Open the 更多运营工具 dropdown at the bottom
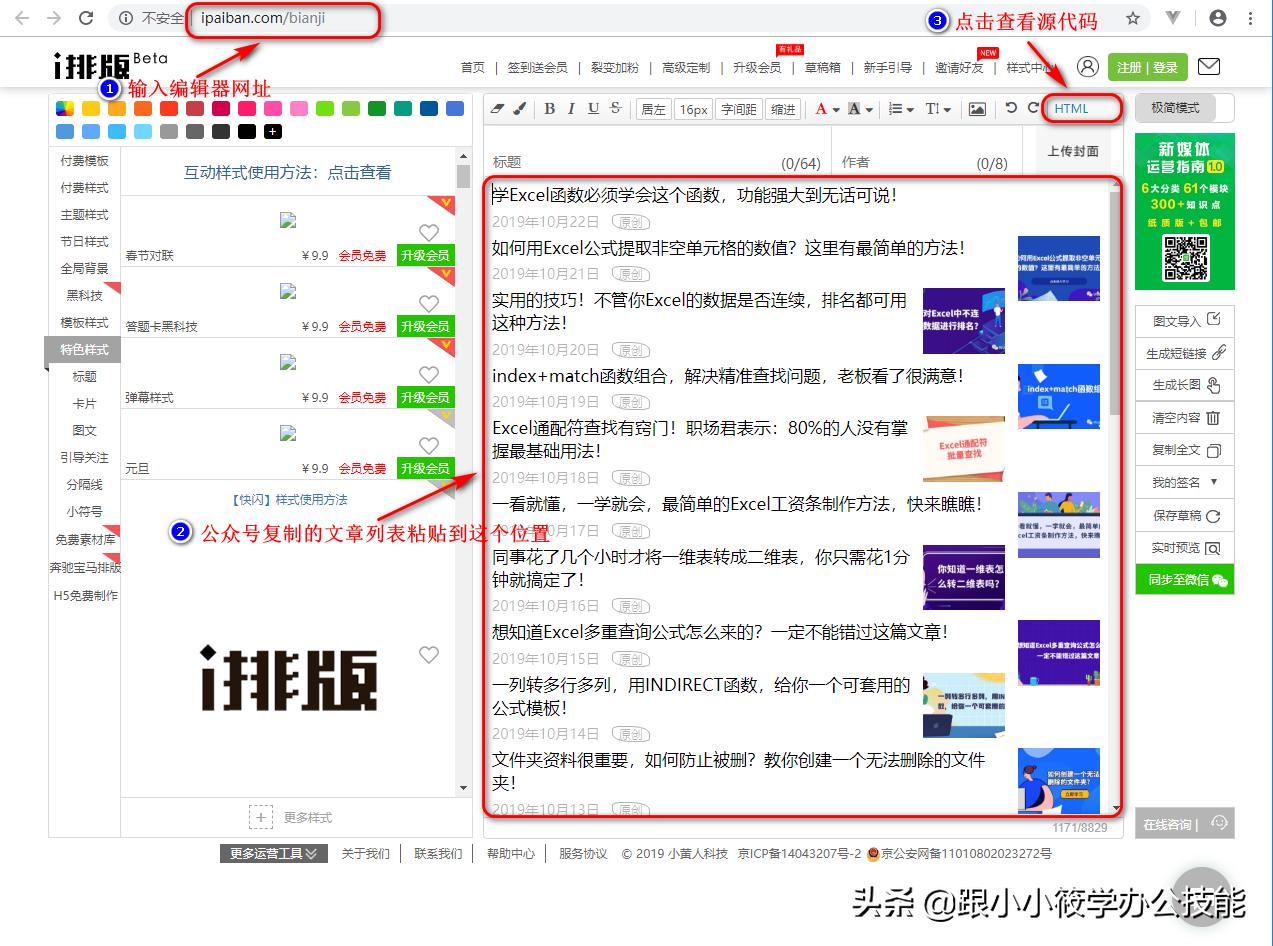Screen dimensions: 1273x946 click(272, 854)
